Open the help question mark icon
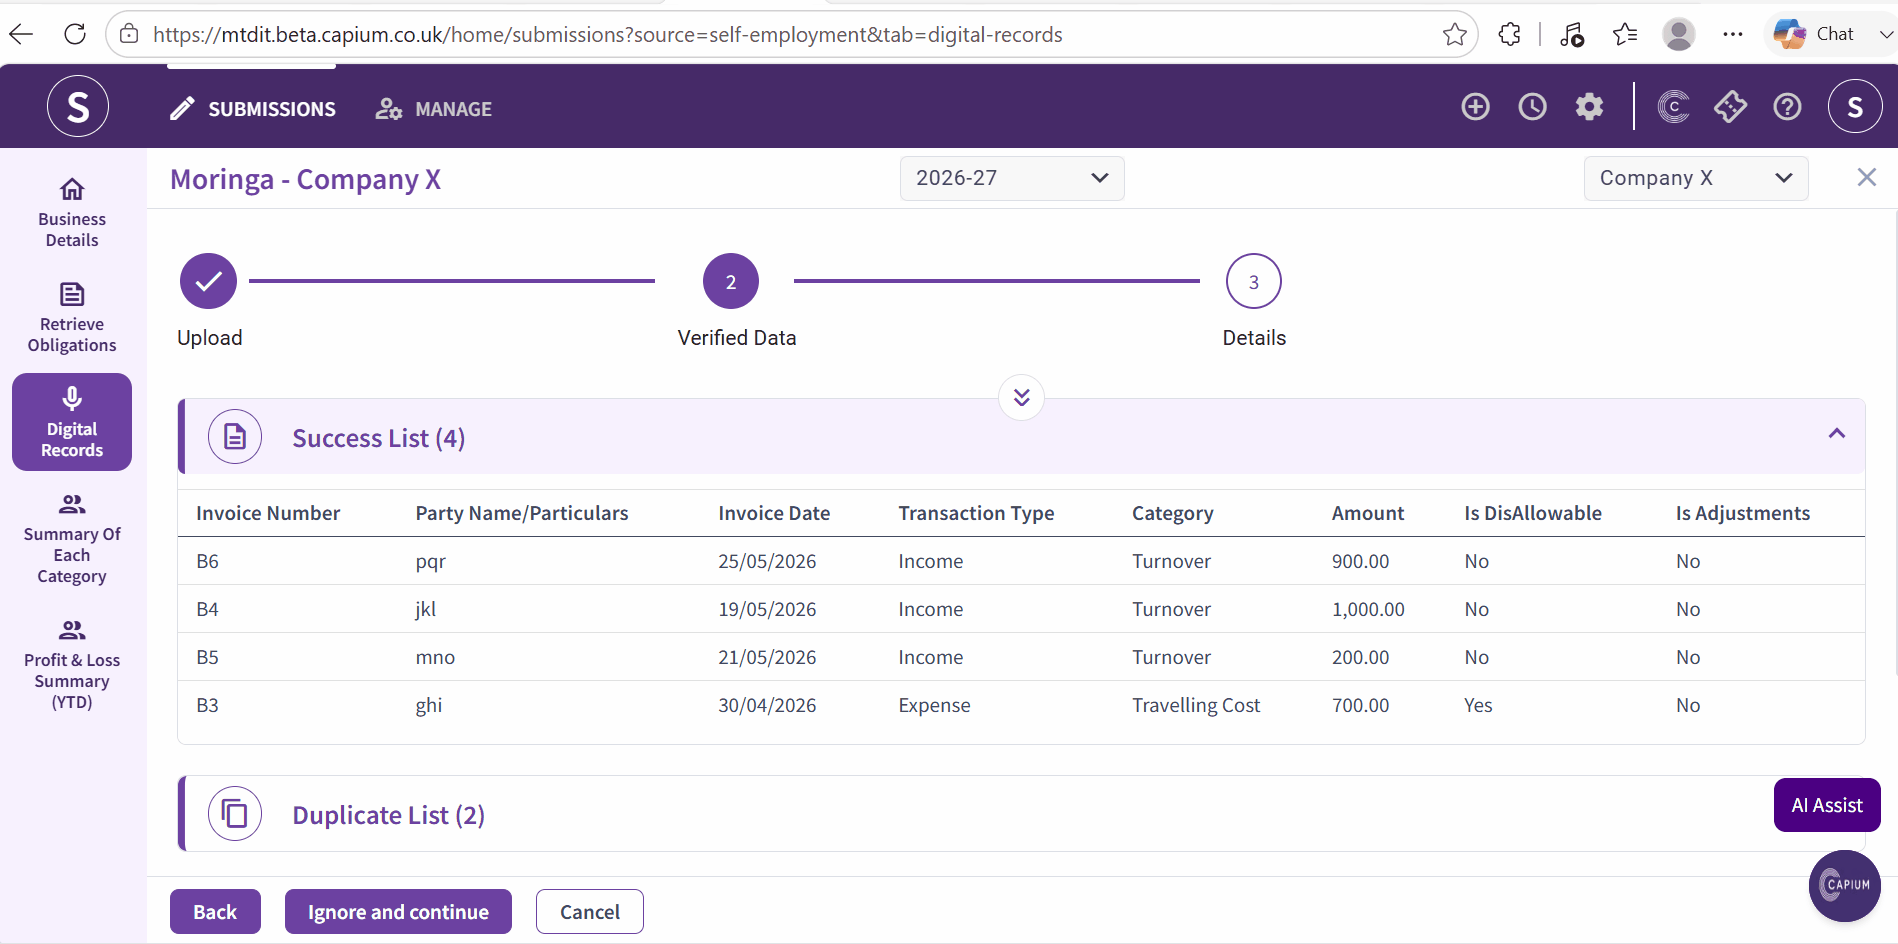Image resolution: width=1898 pixels, height=944 pixels. pos(1788,106)
